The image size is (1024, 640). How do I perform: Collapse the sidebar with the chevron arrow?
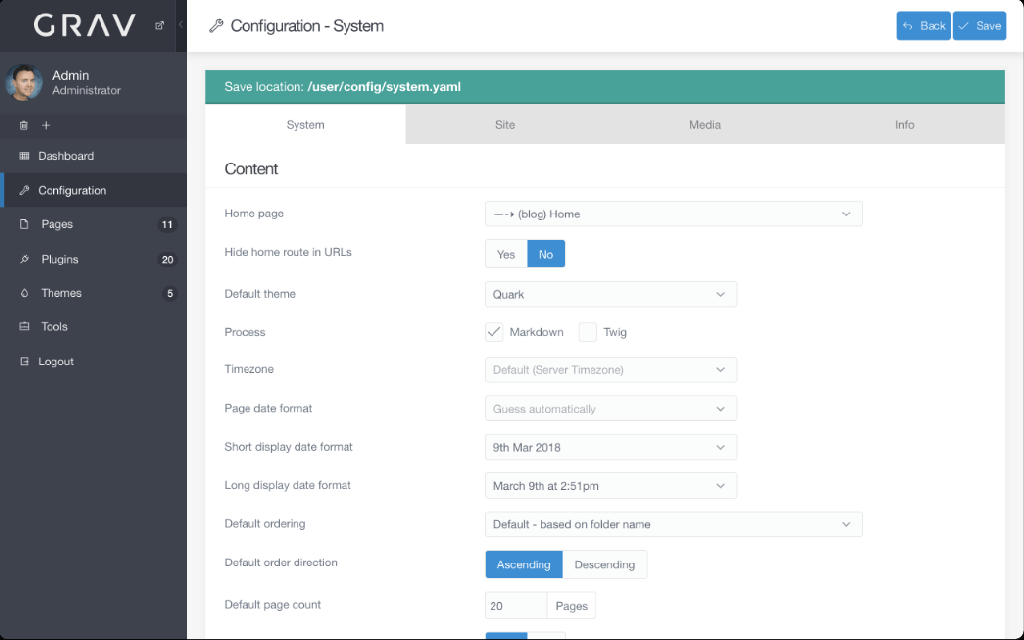[180, 25]
